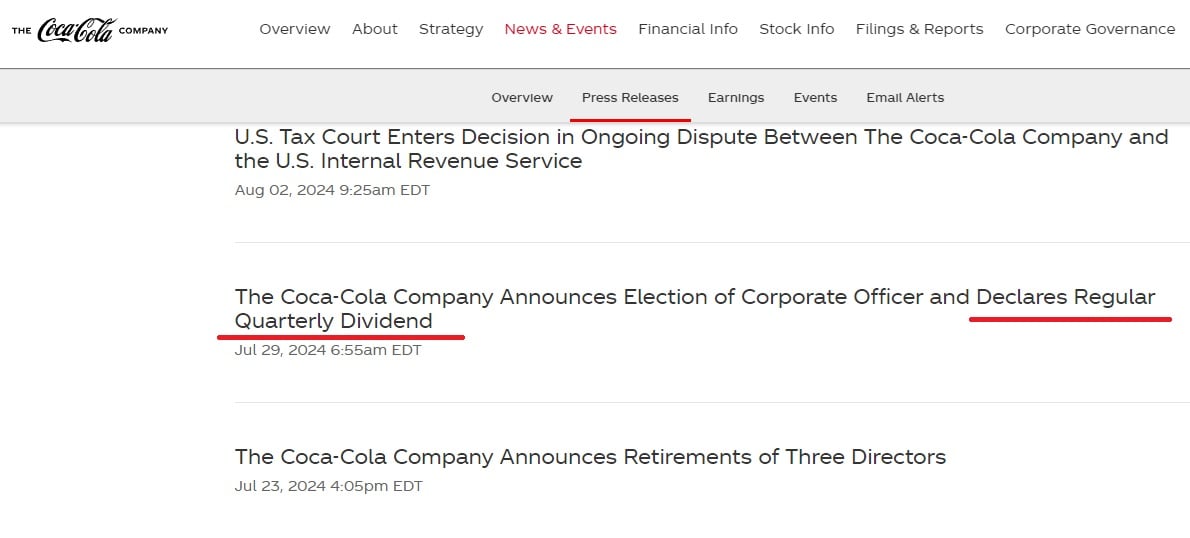Click the Jul 29, 2024 timestamp
Image resolution: width=1190 pixels, height=538 pixels.
pyautogui.click(x=328, y=350)
